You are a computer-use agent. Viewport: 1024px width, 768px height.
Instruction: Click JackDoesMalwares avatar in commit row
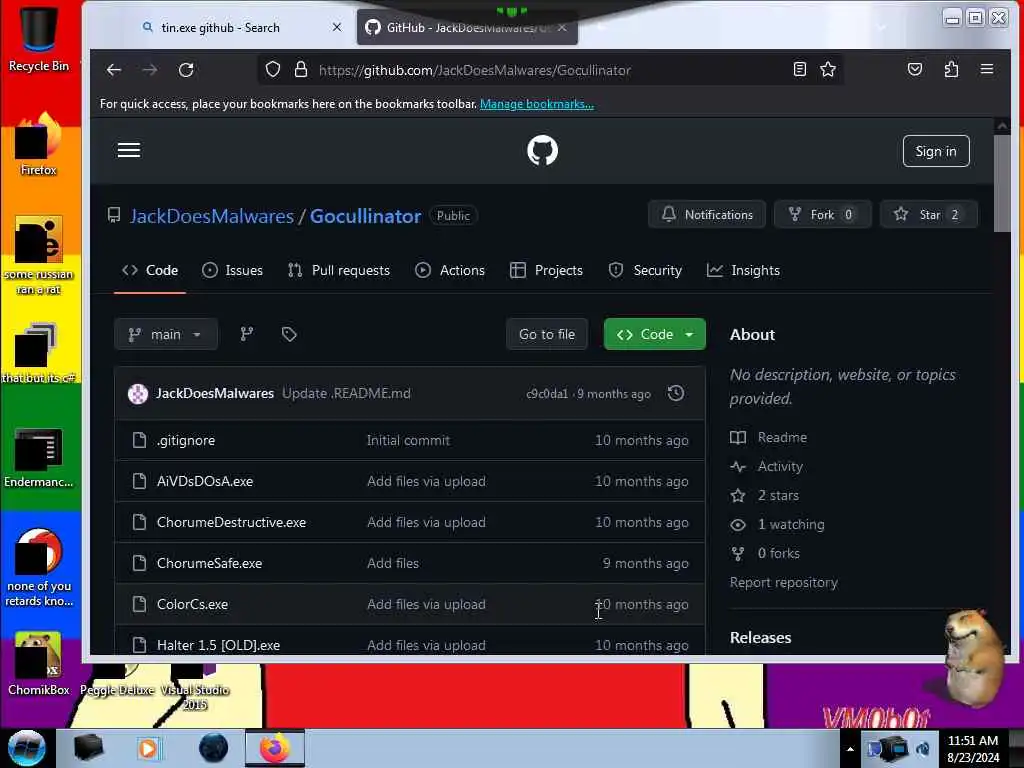click(x=138, y=394)
